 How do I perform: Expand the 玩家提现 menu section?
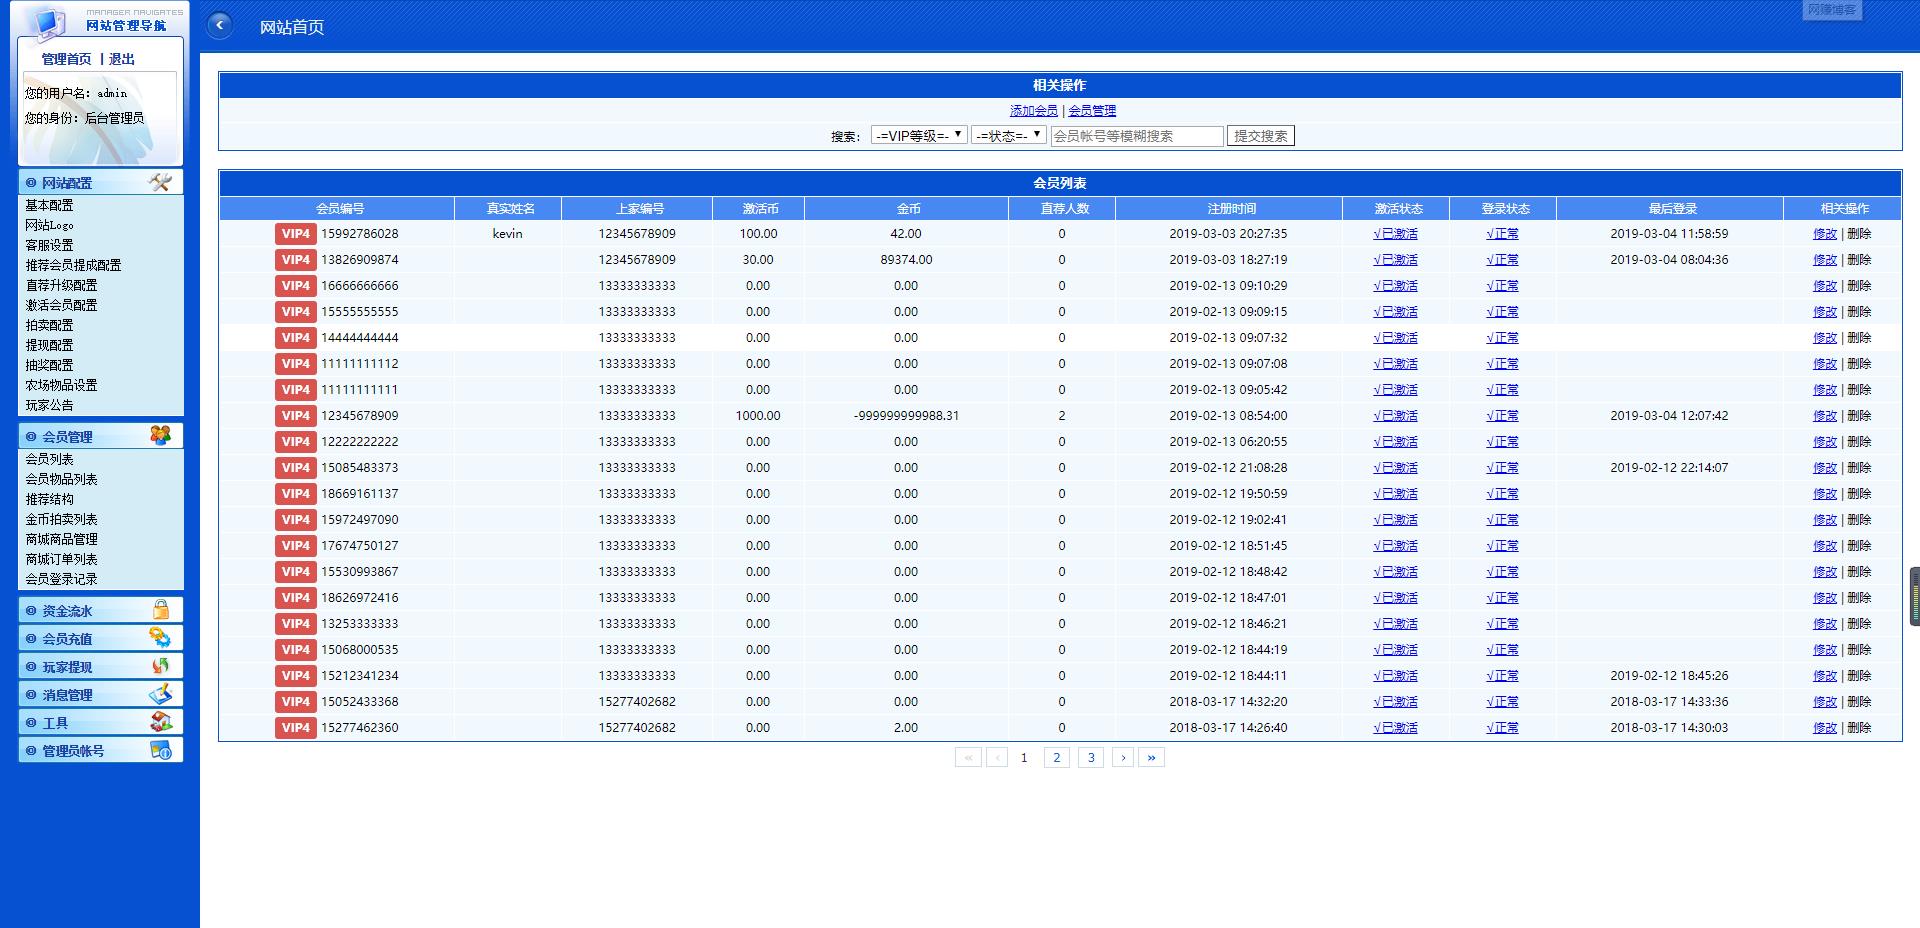pyautogui.click(x=101, y=666)
